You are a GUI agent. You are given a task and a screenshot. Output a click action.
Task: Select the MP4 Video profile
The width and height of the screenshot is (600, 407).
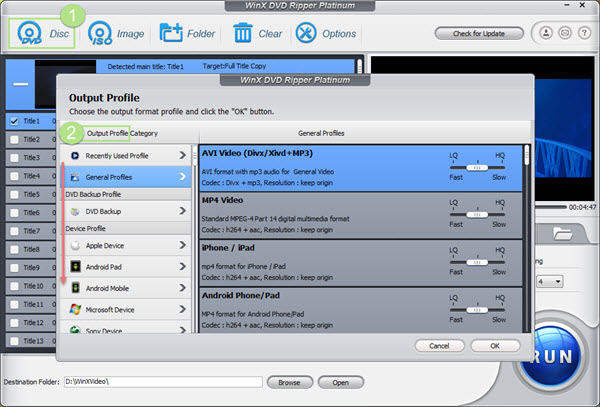[361, 216]
